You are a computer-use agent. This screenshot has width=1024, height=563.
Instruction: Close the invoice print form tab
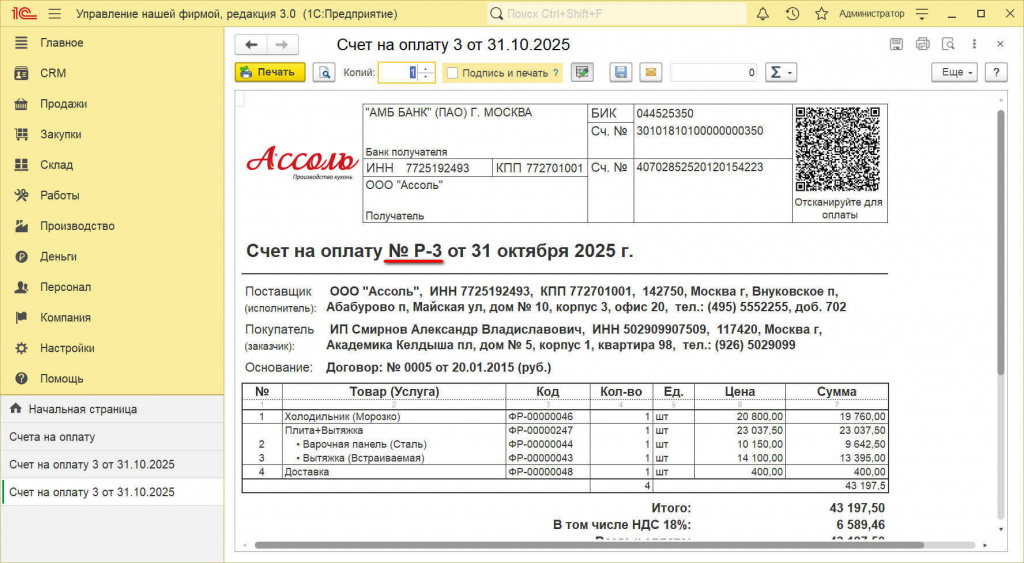(x=1000, y=44)
